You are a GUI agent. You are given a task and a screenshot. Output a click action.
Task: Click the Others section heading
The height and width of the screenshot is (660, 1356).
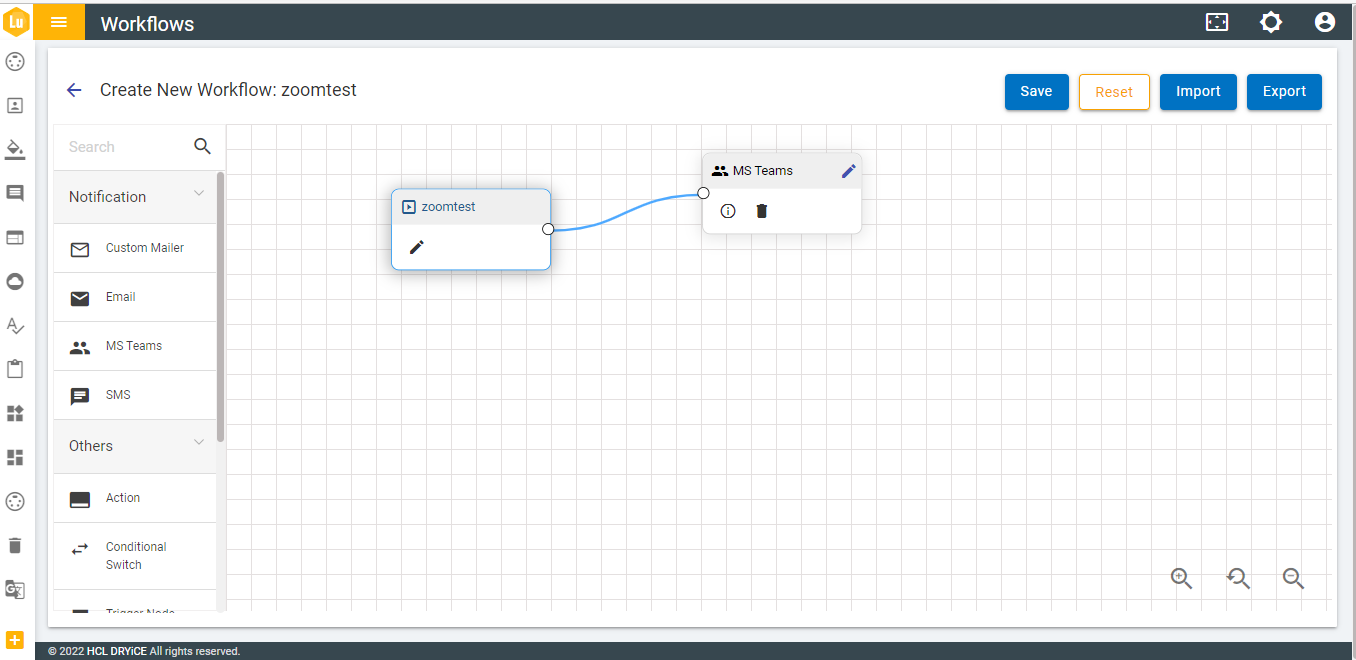(91, 446)
